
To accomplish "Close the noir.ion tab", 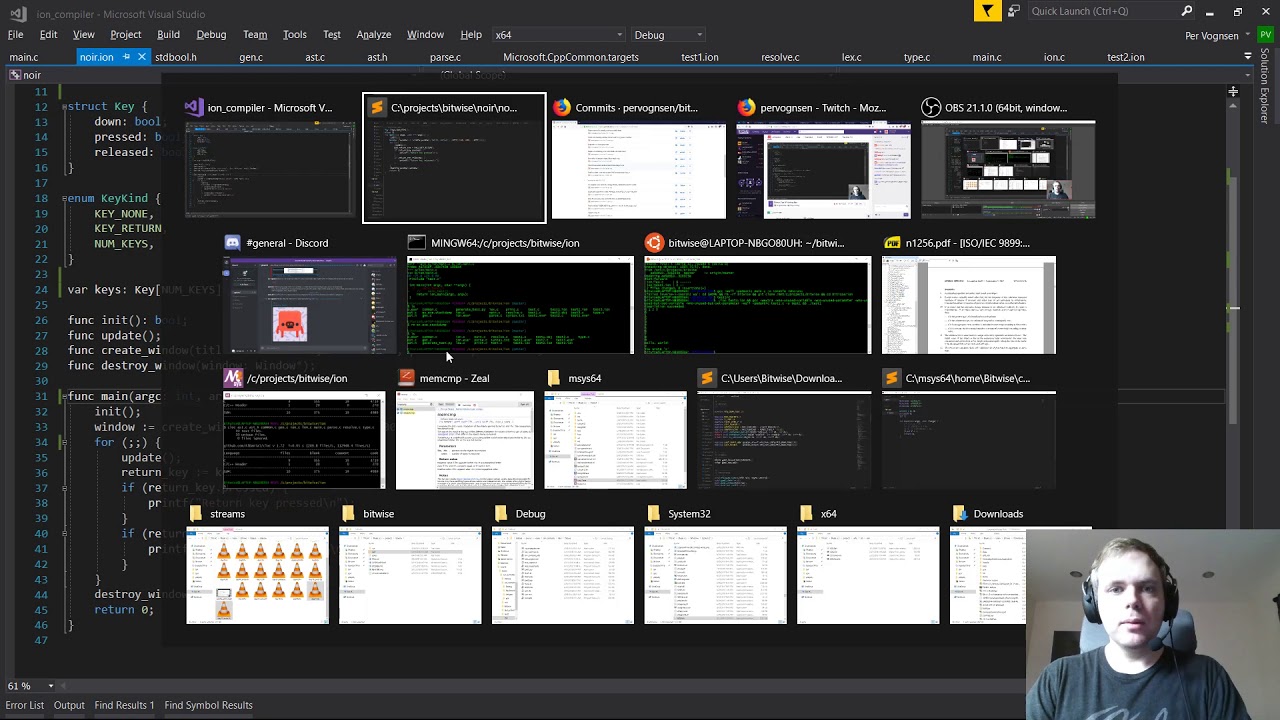I will click(x=142, y=57).
